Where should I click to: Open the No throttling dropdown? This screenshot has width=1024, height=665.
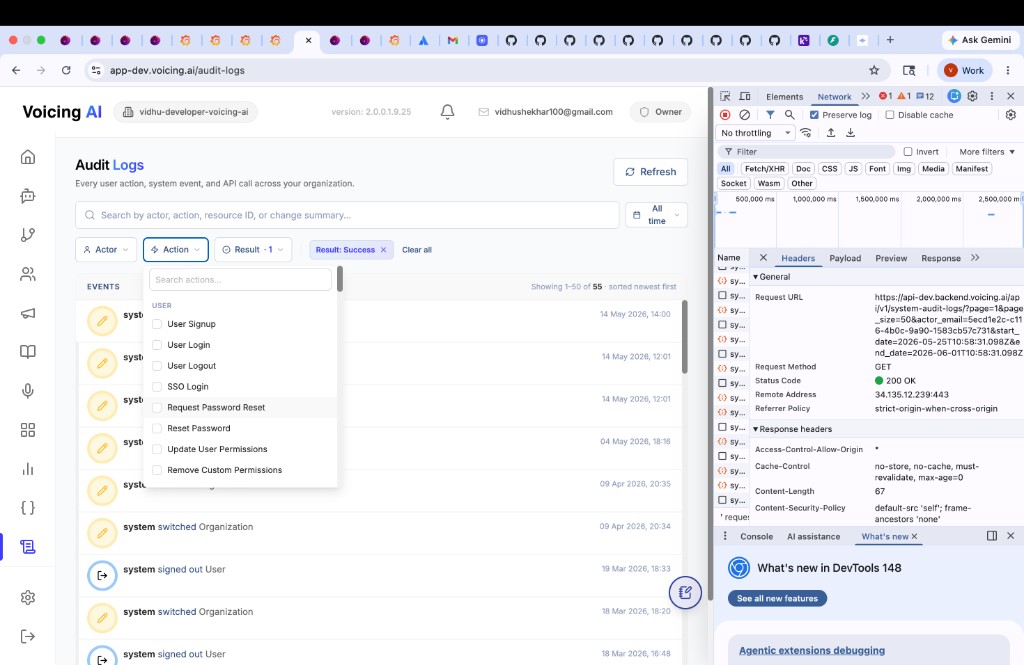coord(756,133)
